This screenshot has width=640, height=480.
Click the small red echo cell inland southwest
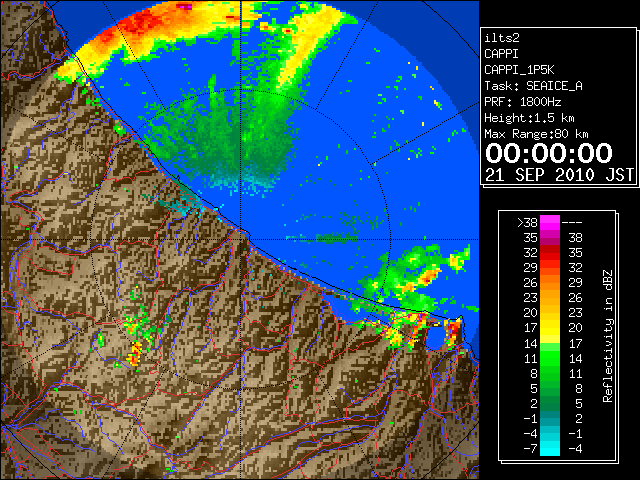(x=135, y=353)
